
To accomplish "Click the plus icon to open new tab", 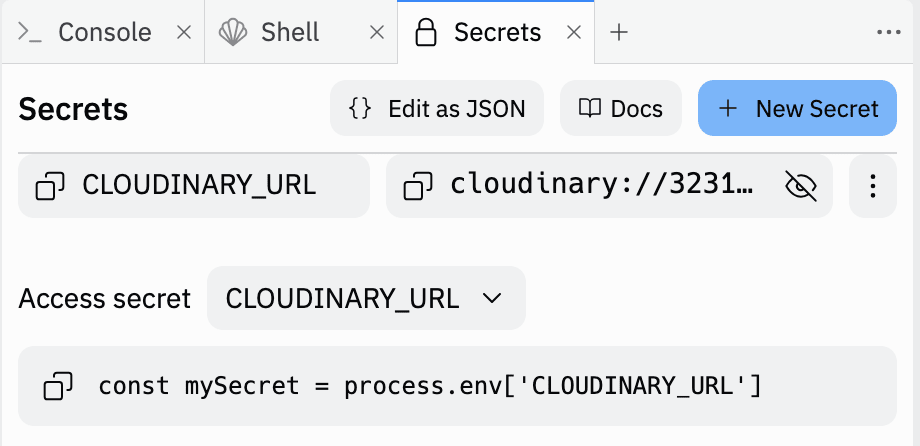I will (619, 32).
